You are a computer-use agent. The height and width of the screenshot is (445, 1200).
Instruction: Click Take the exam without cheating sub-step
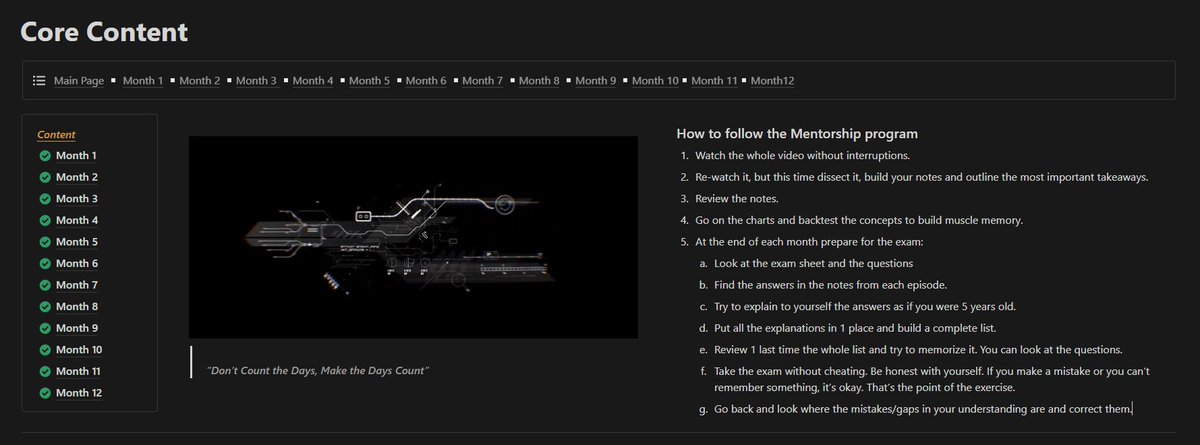tap(933, 379)
